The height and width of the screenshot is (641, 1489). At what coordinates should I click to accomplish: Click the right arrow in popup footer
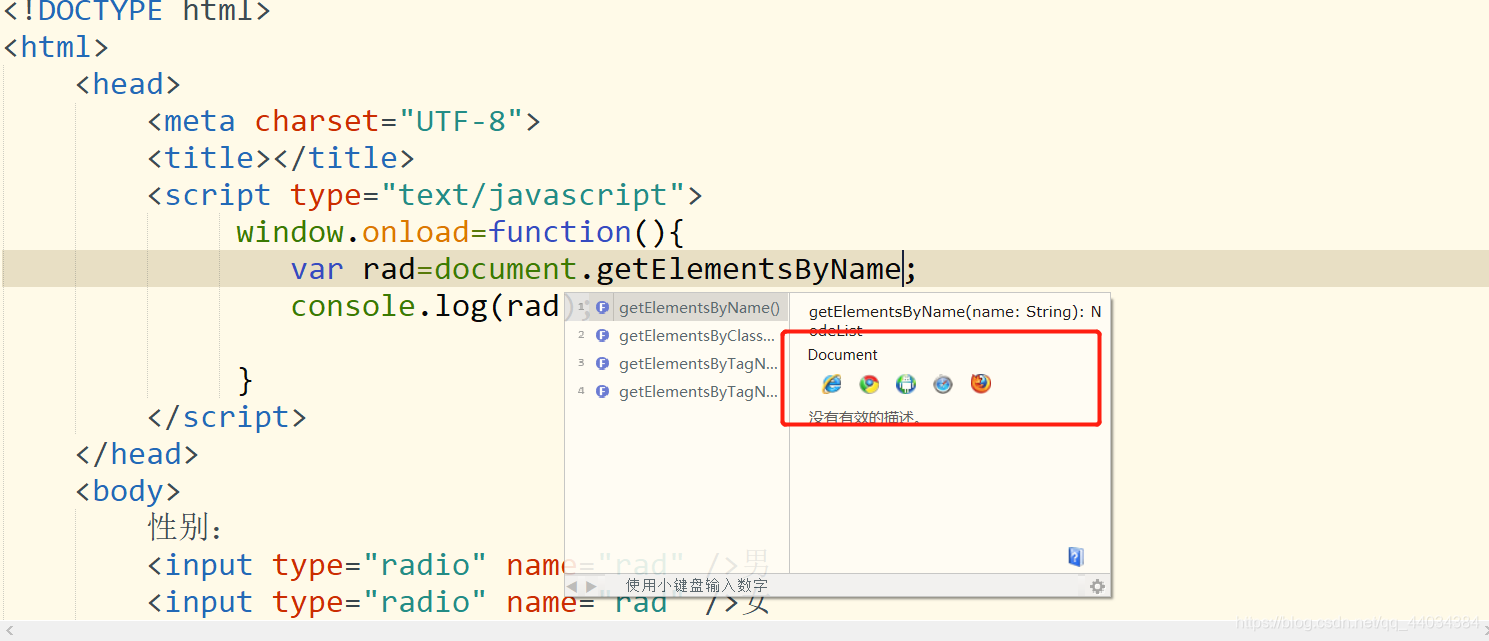tap(591, 586)
